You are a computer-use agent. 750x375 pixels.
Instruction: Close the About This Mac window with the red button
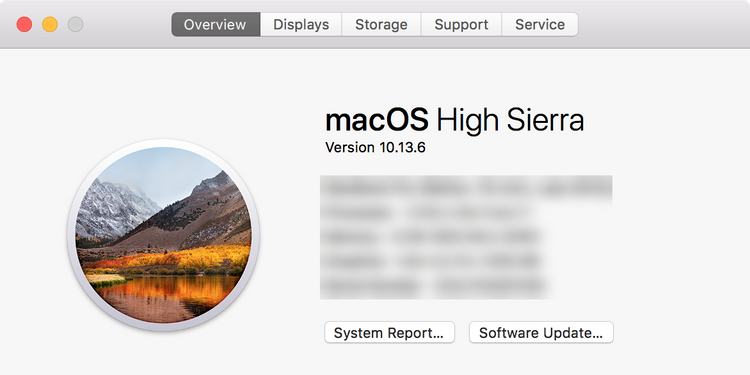[24, 24]
